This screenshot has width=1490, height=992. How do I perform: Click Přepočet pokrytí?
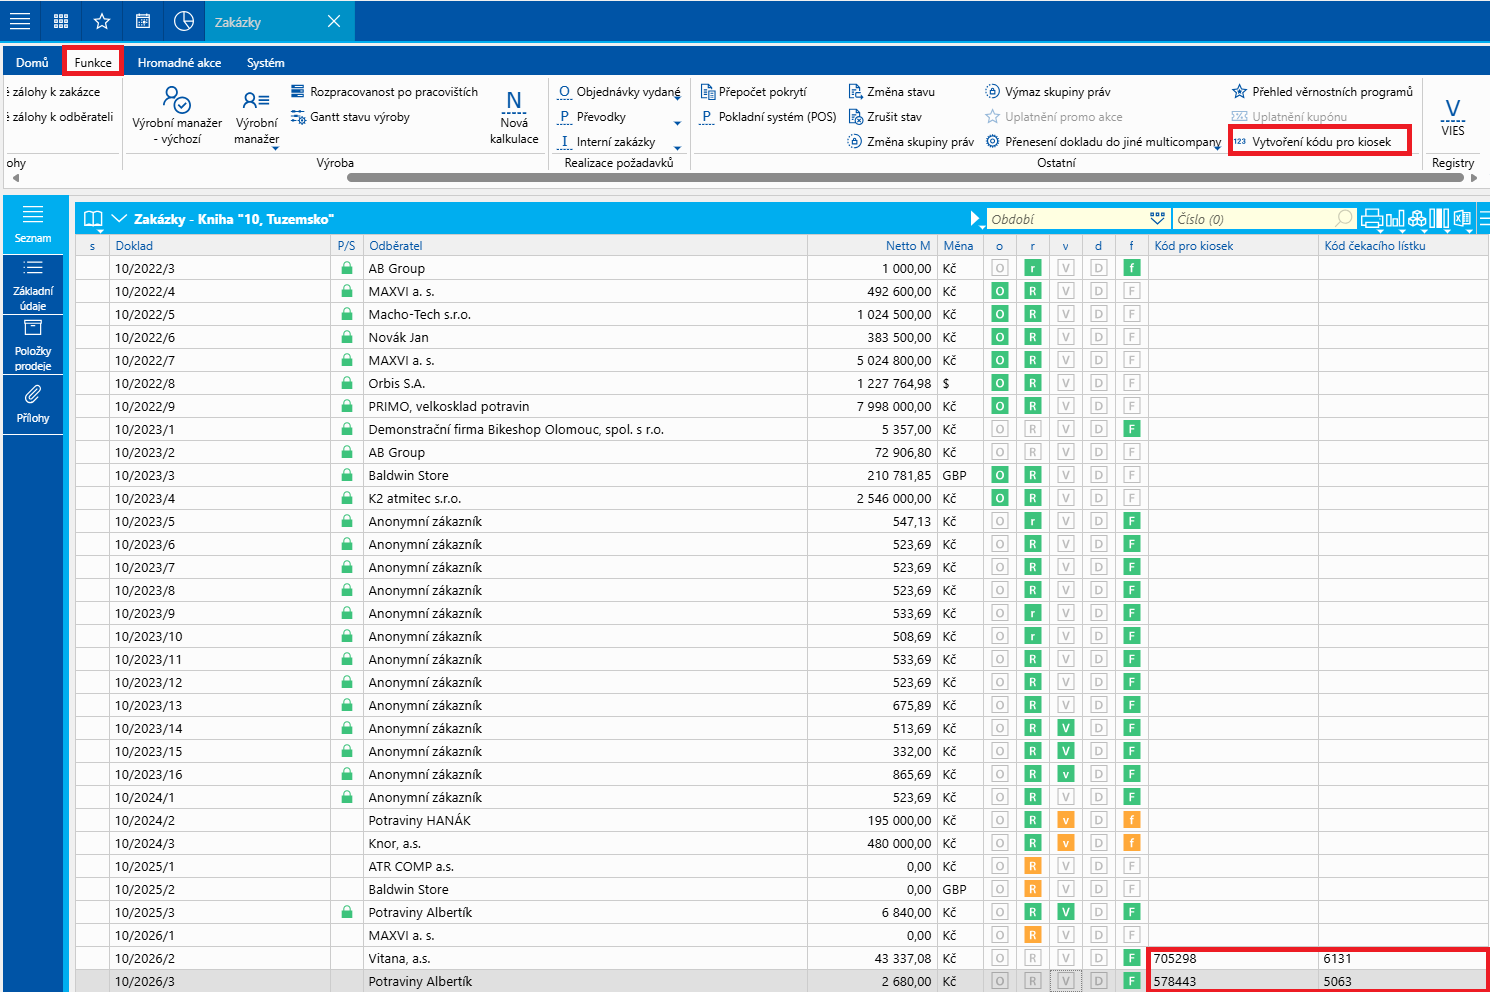click(x=753, y=91)
